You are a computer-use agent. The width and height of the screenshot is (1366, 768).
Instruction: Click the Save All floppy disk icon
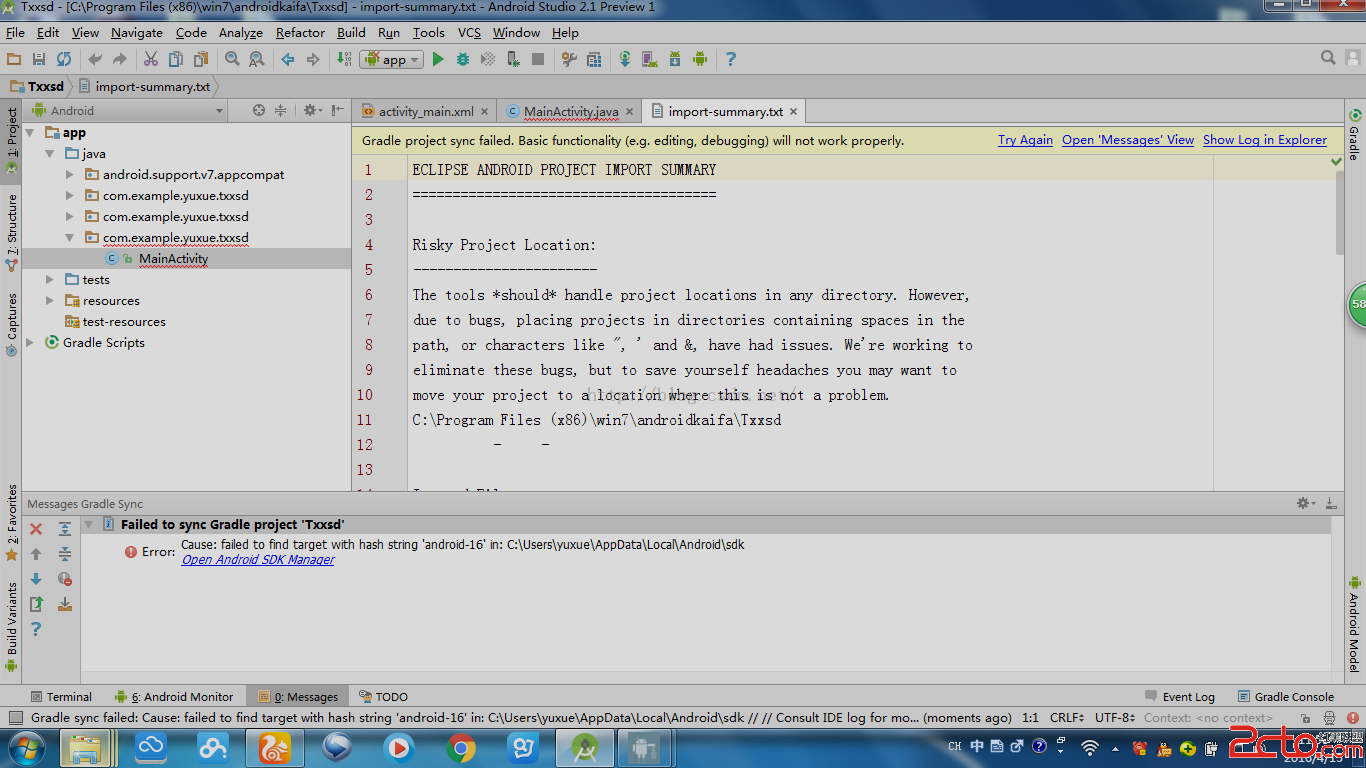39,59
